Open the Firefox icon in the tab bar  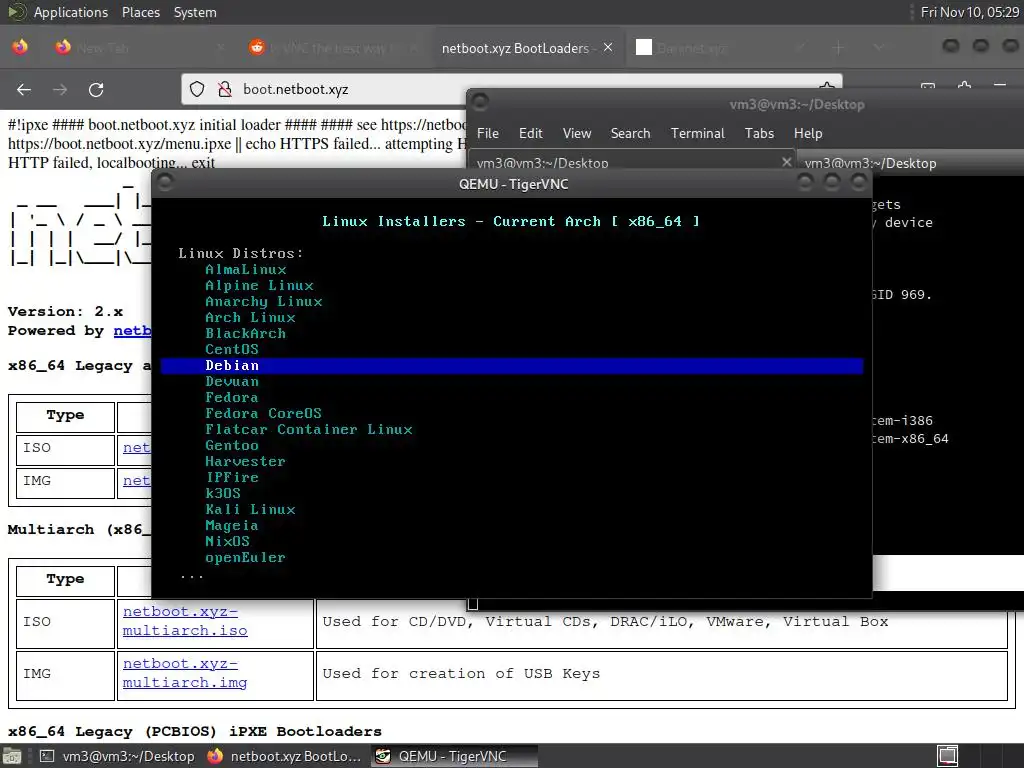[x=20, y=47]
